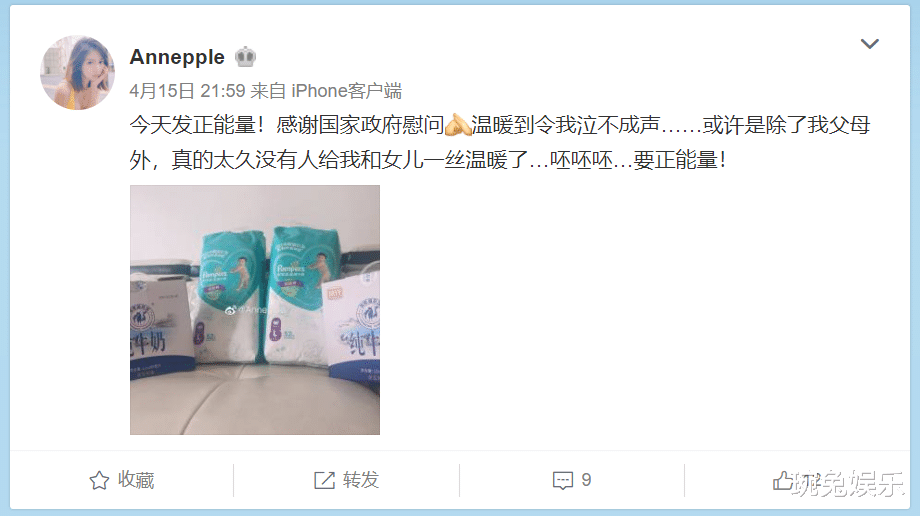The image size is (920, 516).
Task: Click the star favorite icon
Action: (99, 480)
